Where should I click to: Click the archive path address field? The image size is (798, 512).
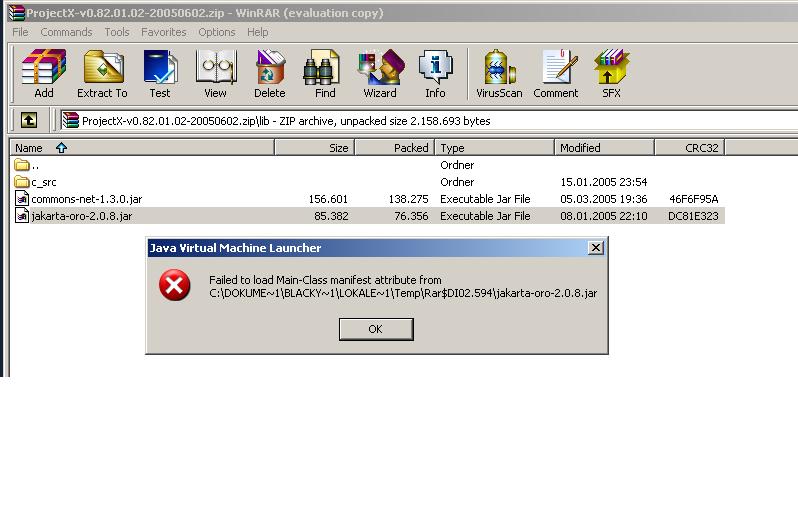[429, 121]
